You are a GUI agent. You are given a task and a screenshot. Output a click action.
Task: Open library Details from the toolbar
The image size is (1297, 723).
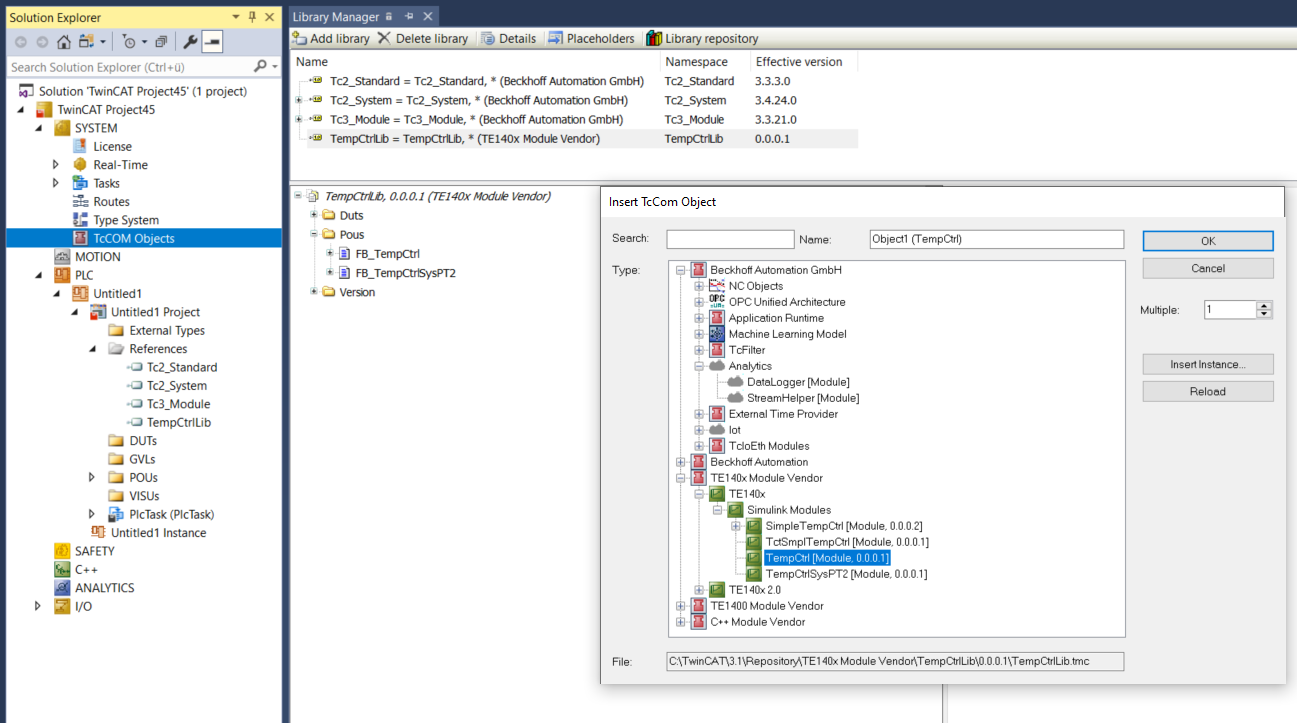[509, 38]
